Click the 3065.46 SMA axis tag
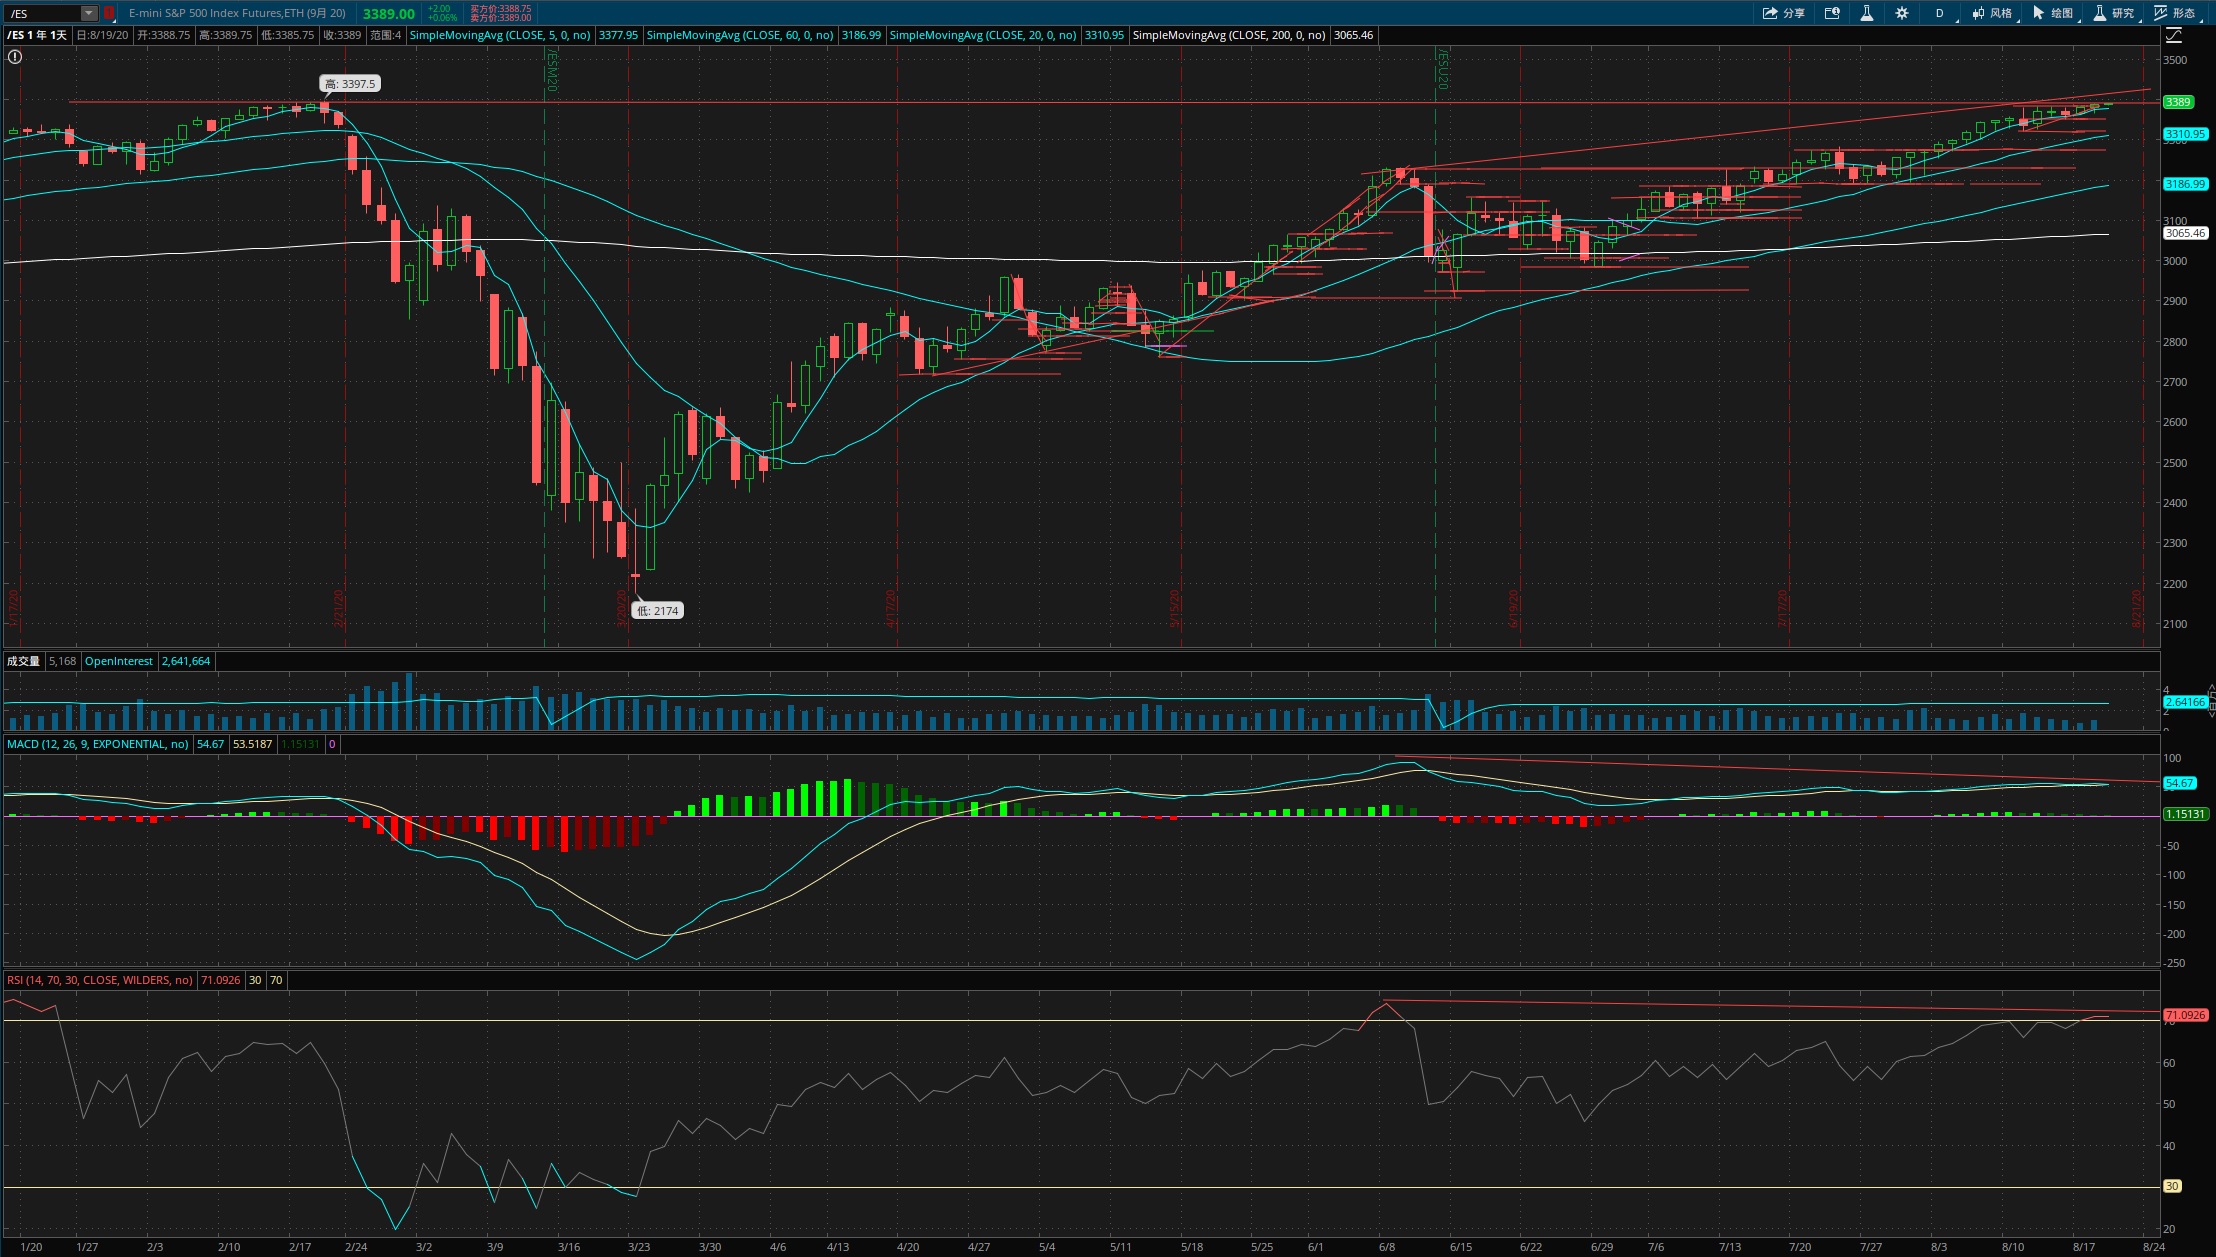Screen dimensions: 2216x1257 [x=2185, y=233]
